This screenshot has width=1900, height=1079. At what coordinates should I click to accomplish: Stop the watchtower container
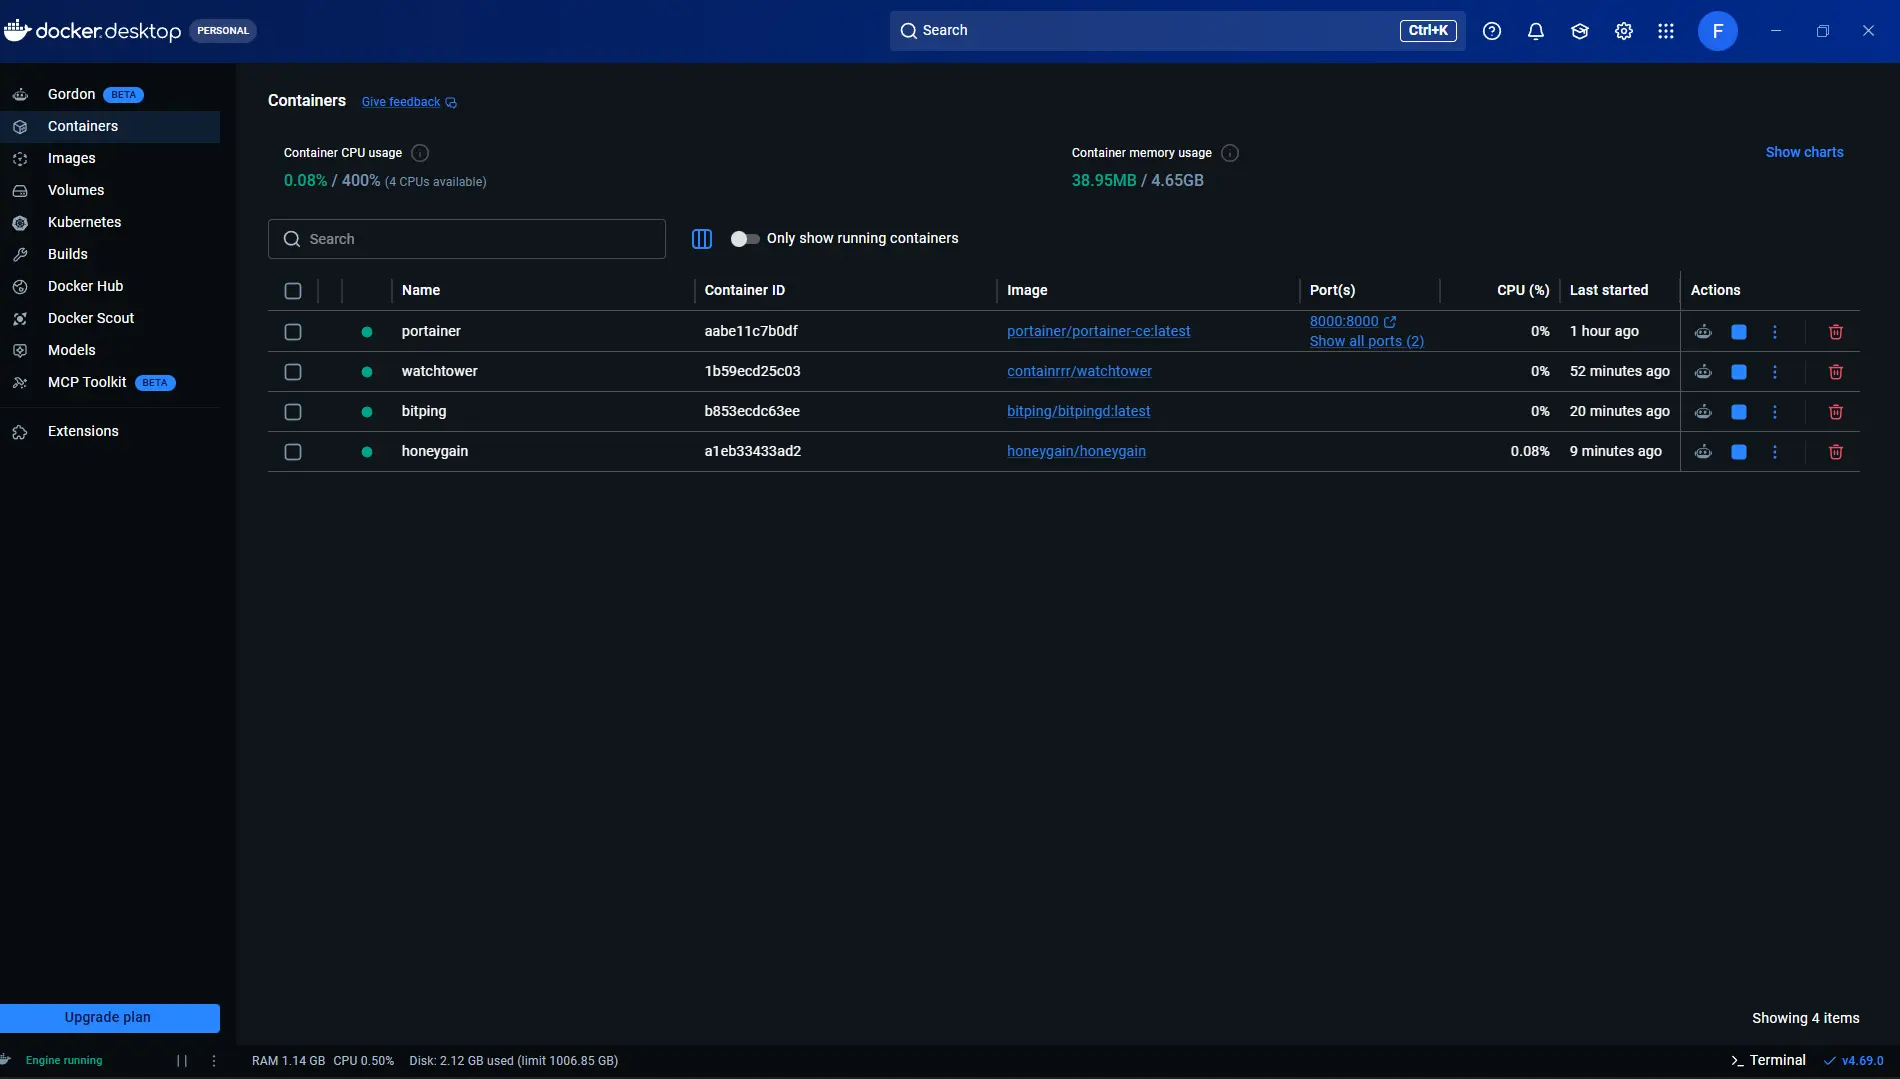click(x=1739, y=372)
